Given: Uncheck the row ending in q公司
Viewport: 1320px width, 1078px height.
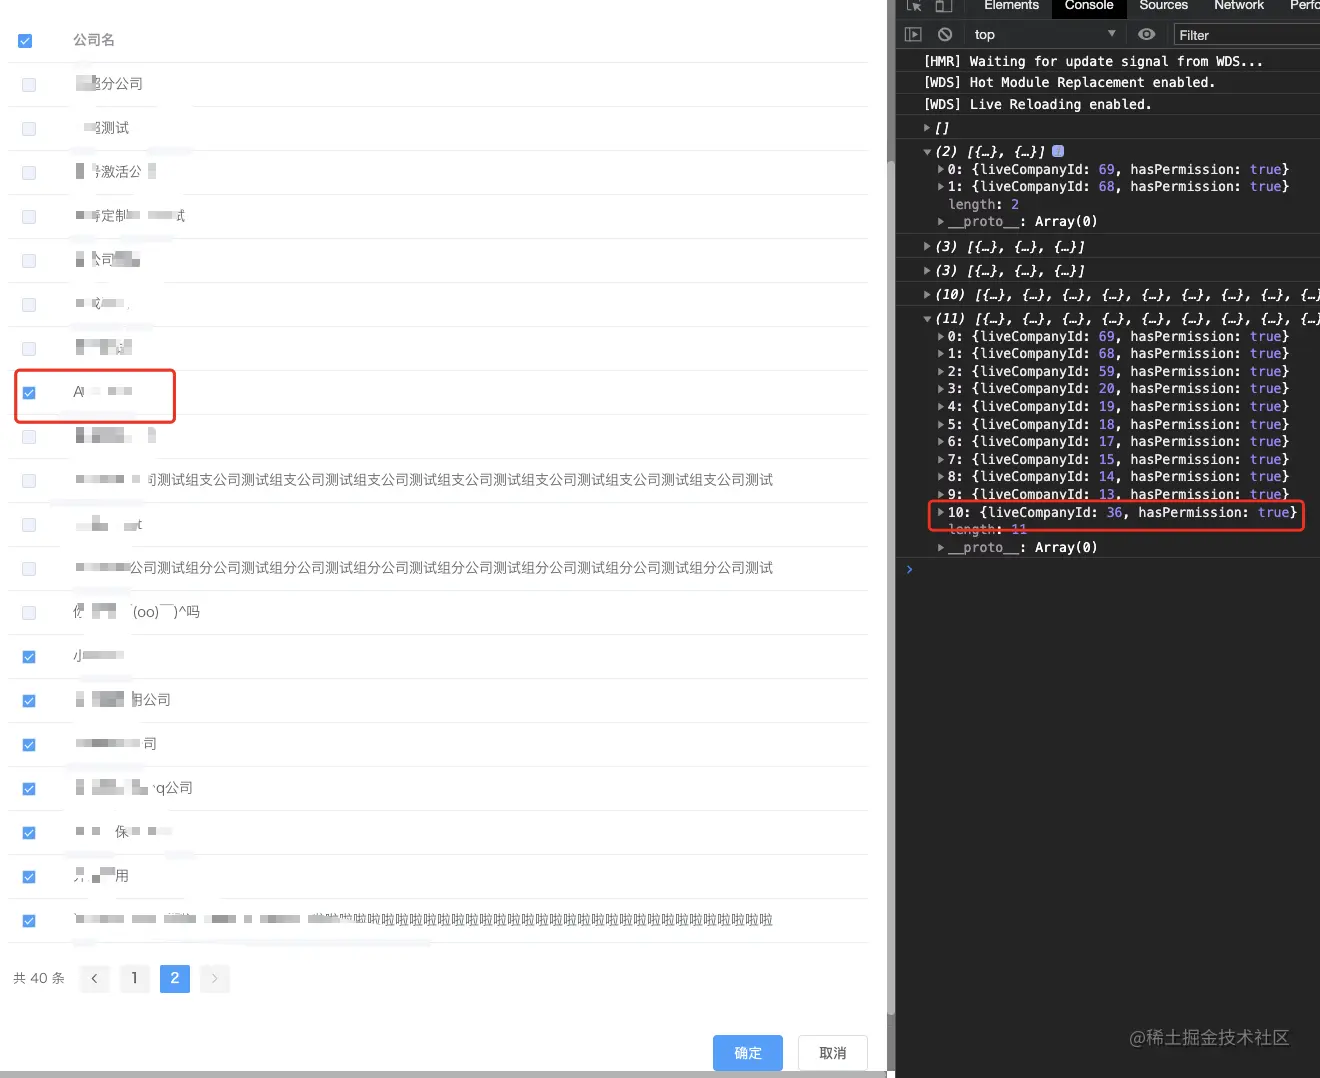Looking at the screenshot, I should [x=29, y=789].
